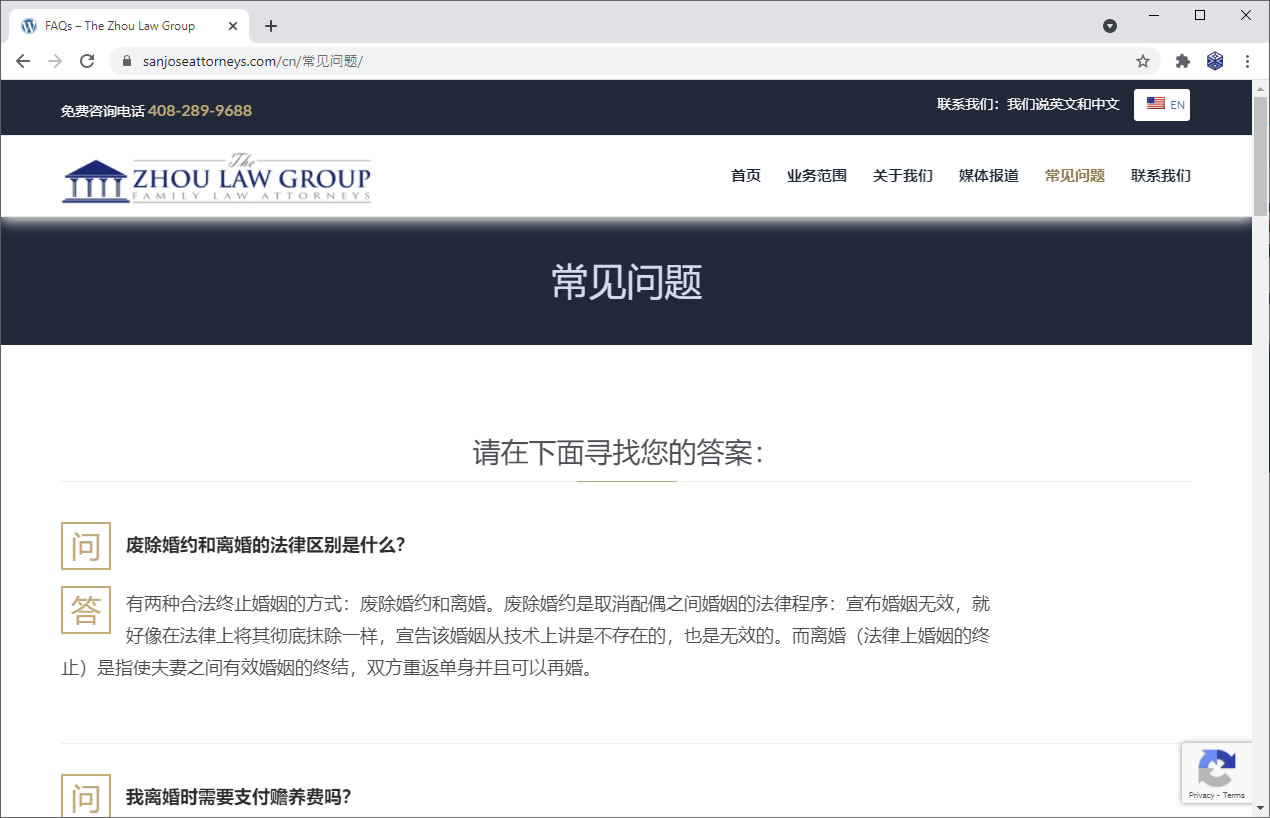Open Chrome three-dot menu
The image size is (1270, 818).
coord(1247,61)
